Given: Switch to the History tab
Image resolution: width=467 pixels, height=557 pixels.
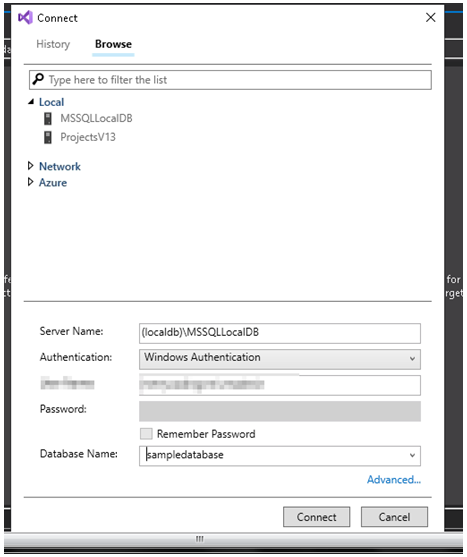Looking at the screenshot, I should coord(53,44).
